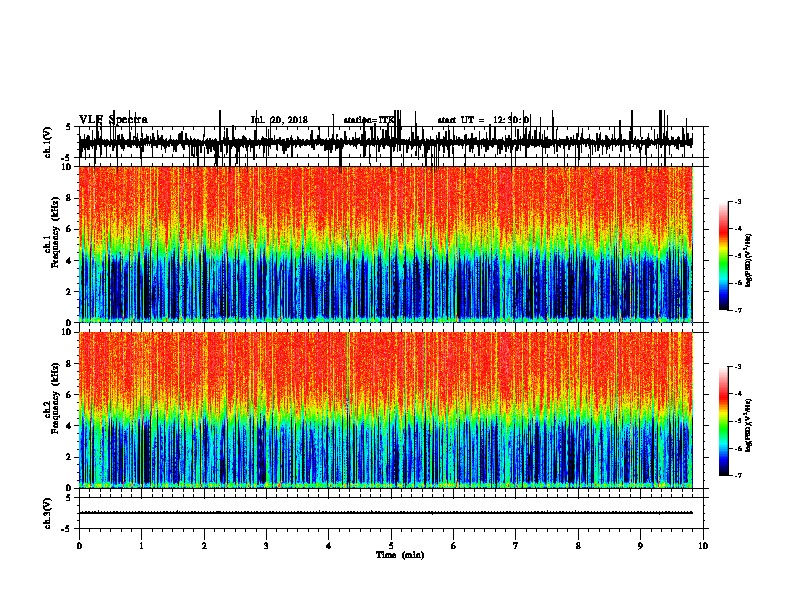The image size is (792, 612).
Task: Click time axis tick label "9"
Action: click(640, 546)
